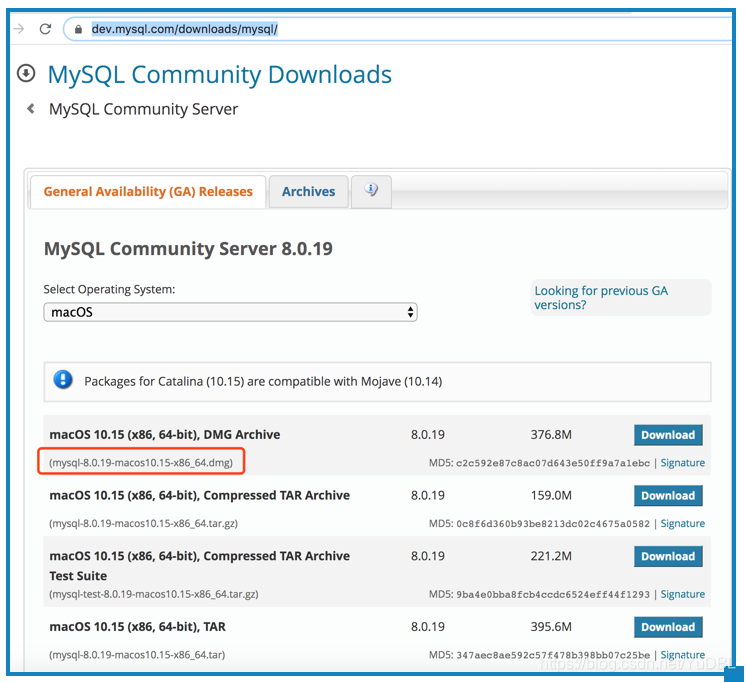Image resolution: width=746 pixels, height=682 pixels.
Task: Click the browser forward arrow
Action: 17,29
